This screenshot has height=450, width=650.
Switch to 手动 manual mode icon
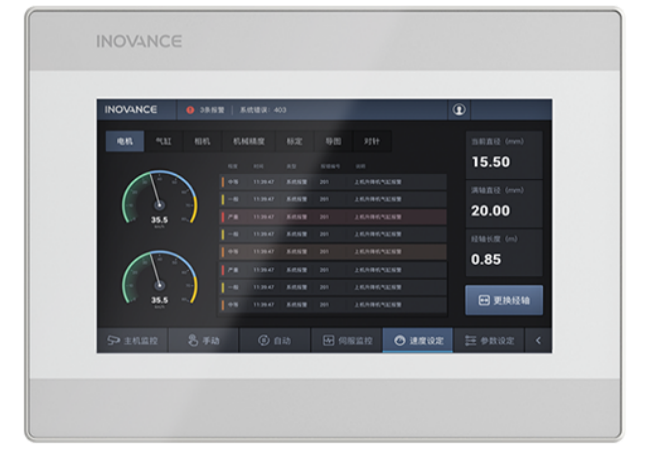[x=193, y=341]
